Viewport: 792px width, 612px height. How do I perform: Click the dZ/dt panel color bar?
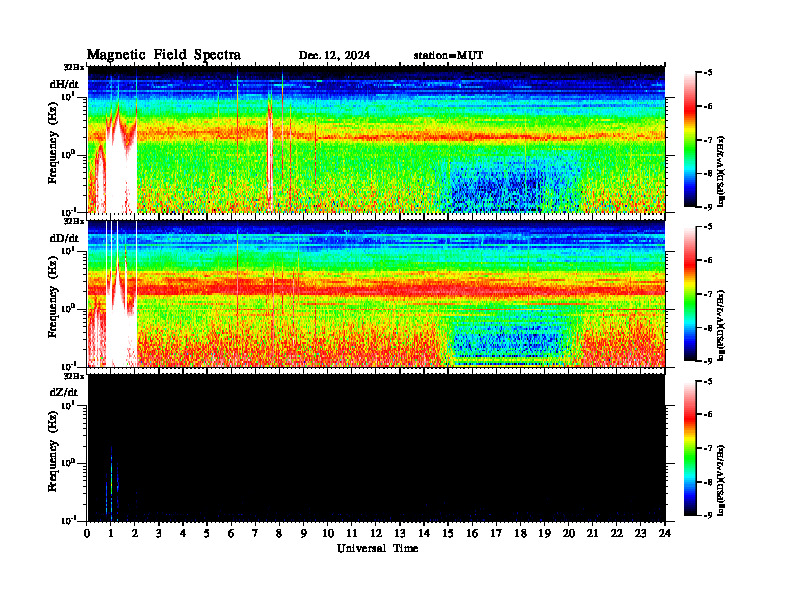point(690,448)
